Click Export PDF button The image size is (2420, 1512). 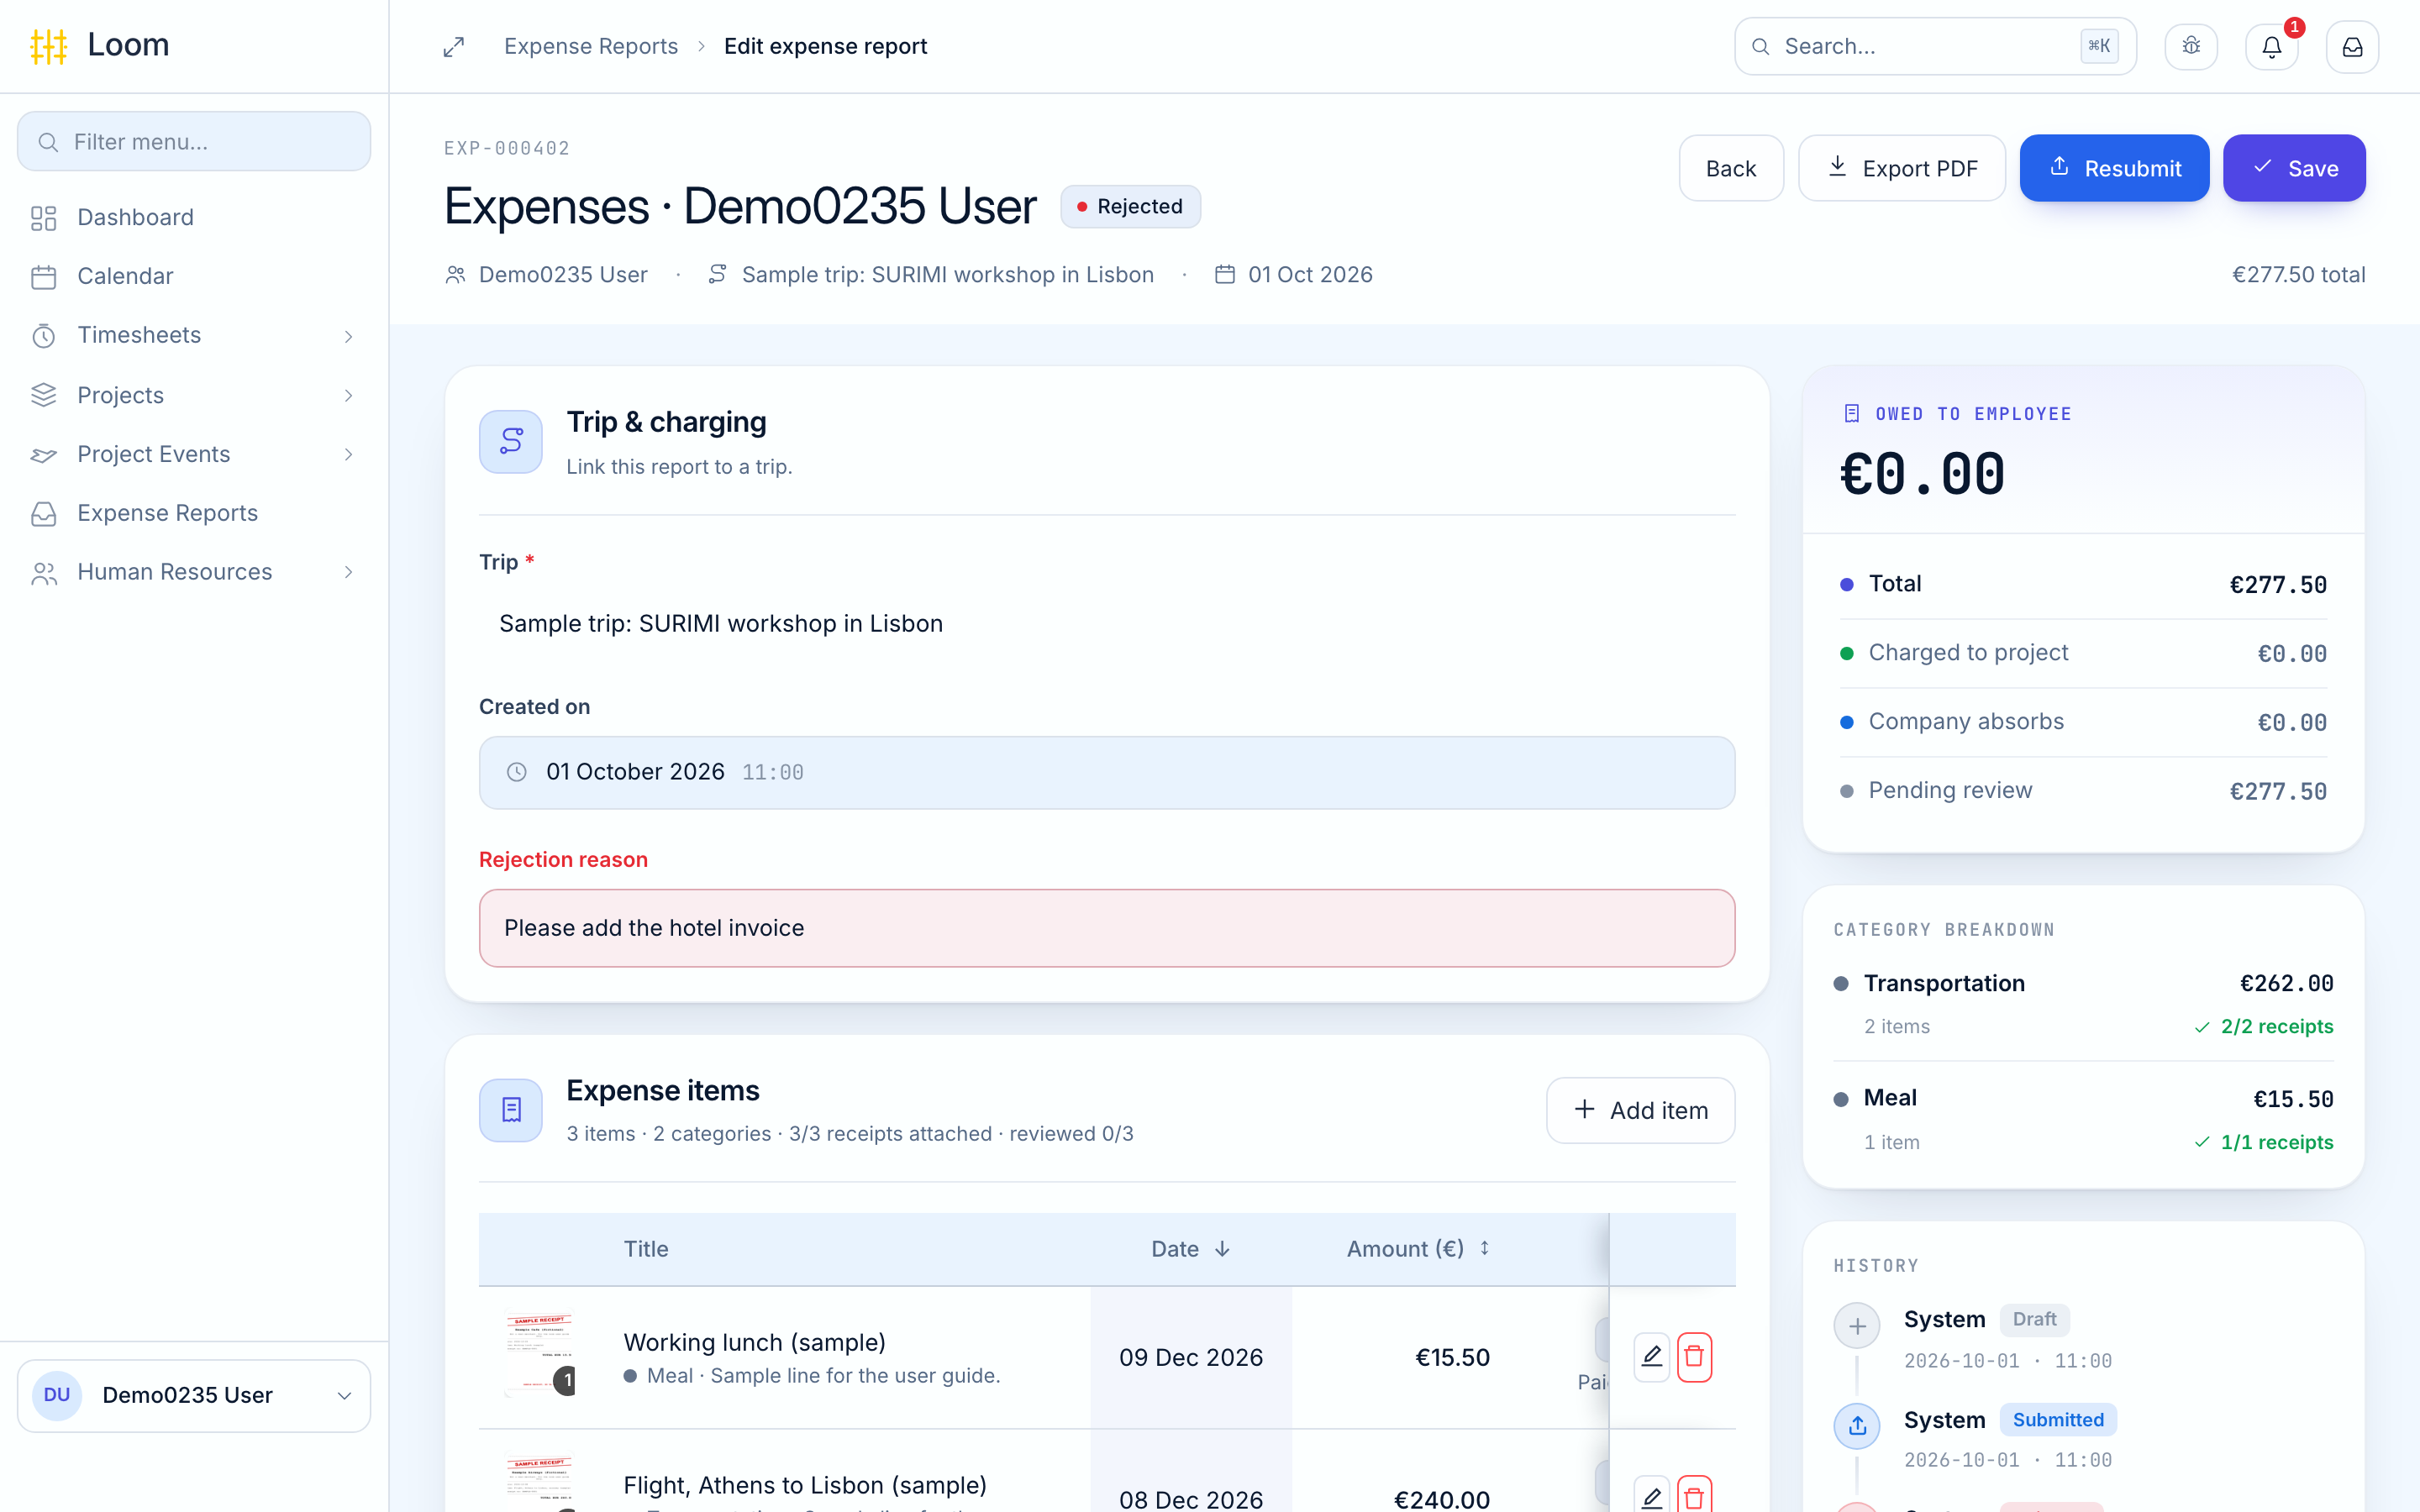pos(1902,168)
